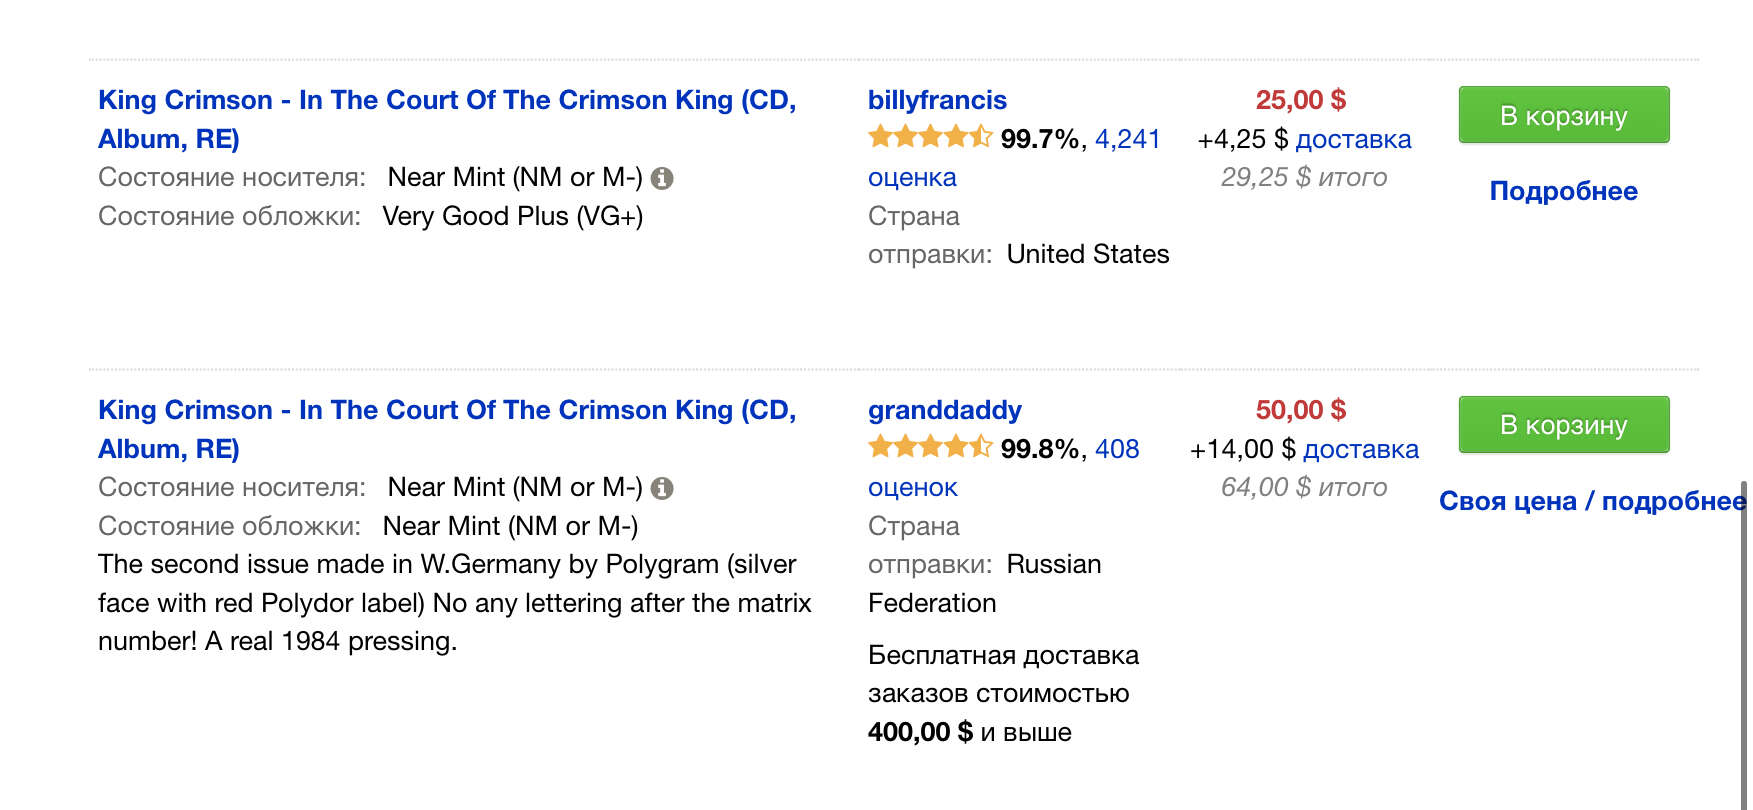Open 'доставка' link for +14,00 $ shipping
Viewport: 1753px width, 810px height.
pos(1361,449)
